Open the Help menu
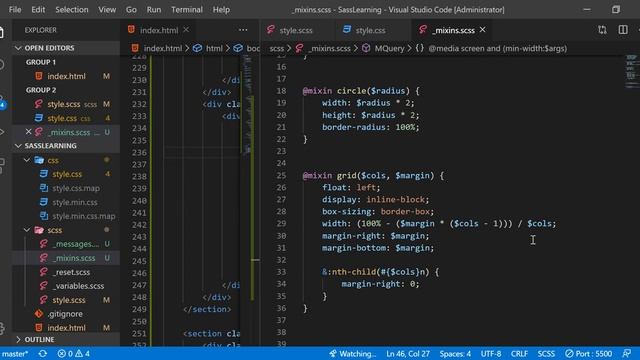The width and height of the screenshot is (640, 360). tap(221, 9)
